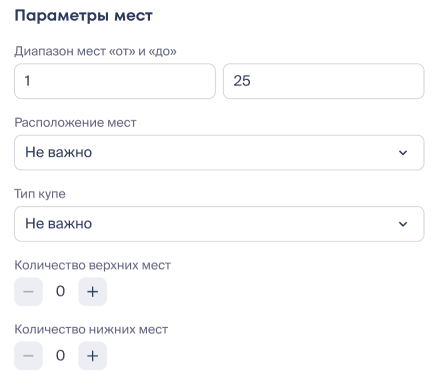Click the 'Расположение мест' field label

tap(75, 123)
